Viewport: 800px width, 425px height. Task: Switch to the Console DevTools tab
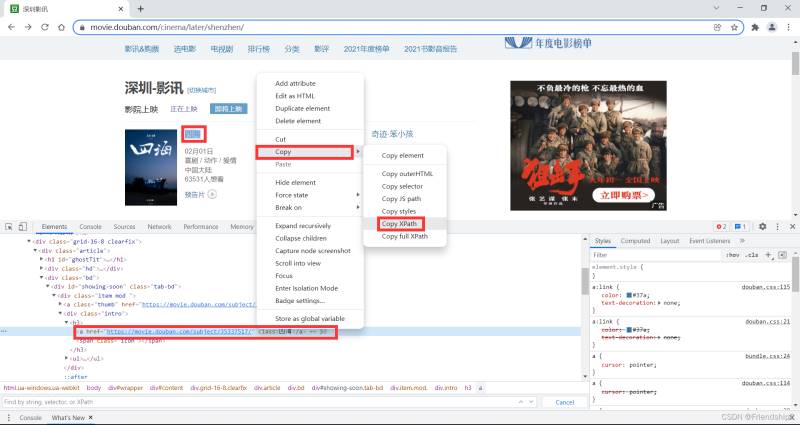tap(90, 227)
